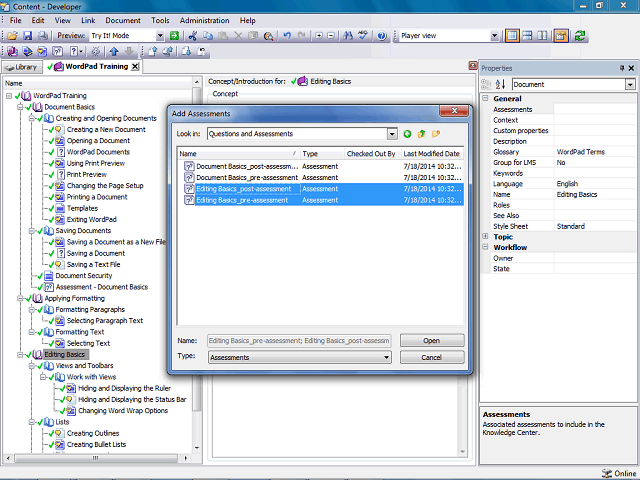Select Editing Basics_post-assessment file row
The width and height of the screenshot is (640, 480).
(322, 189)
